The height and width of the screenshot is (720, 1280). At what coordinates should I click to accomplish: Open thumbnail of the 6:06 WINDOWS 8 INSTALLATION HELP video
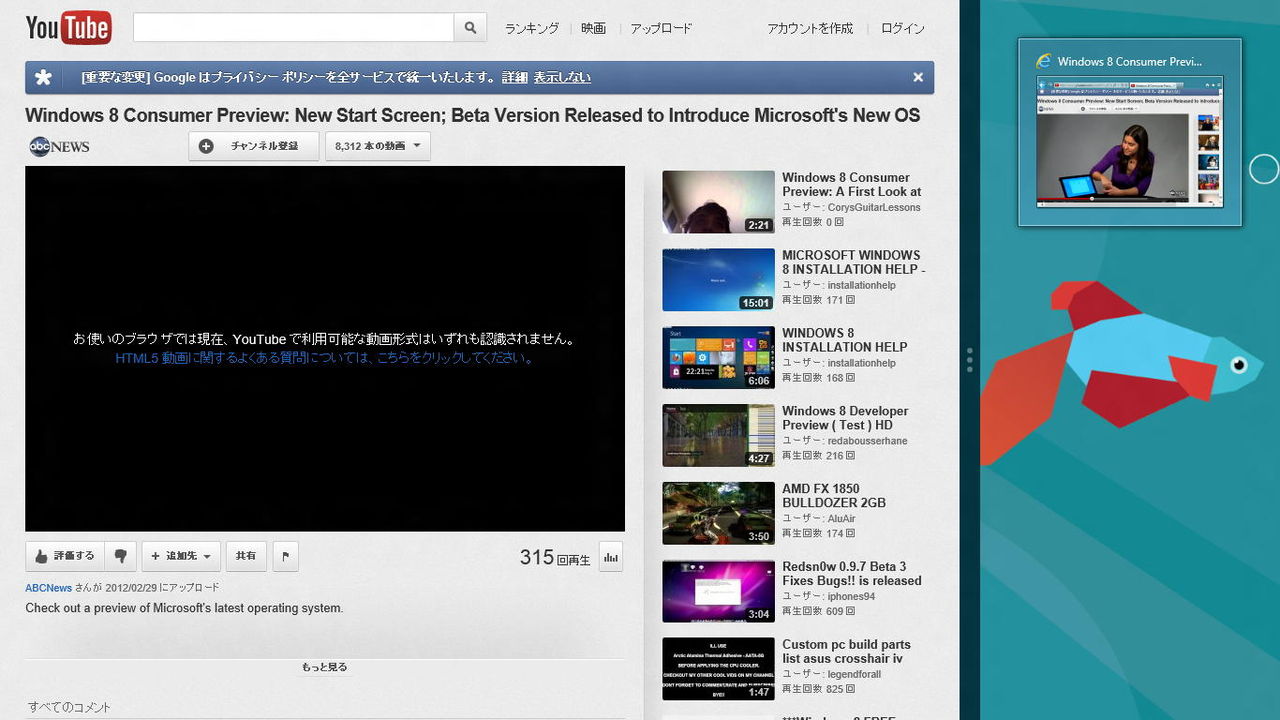718,358
